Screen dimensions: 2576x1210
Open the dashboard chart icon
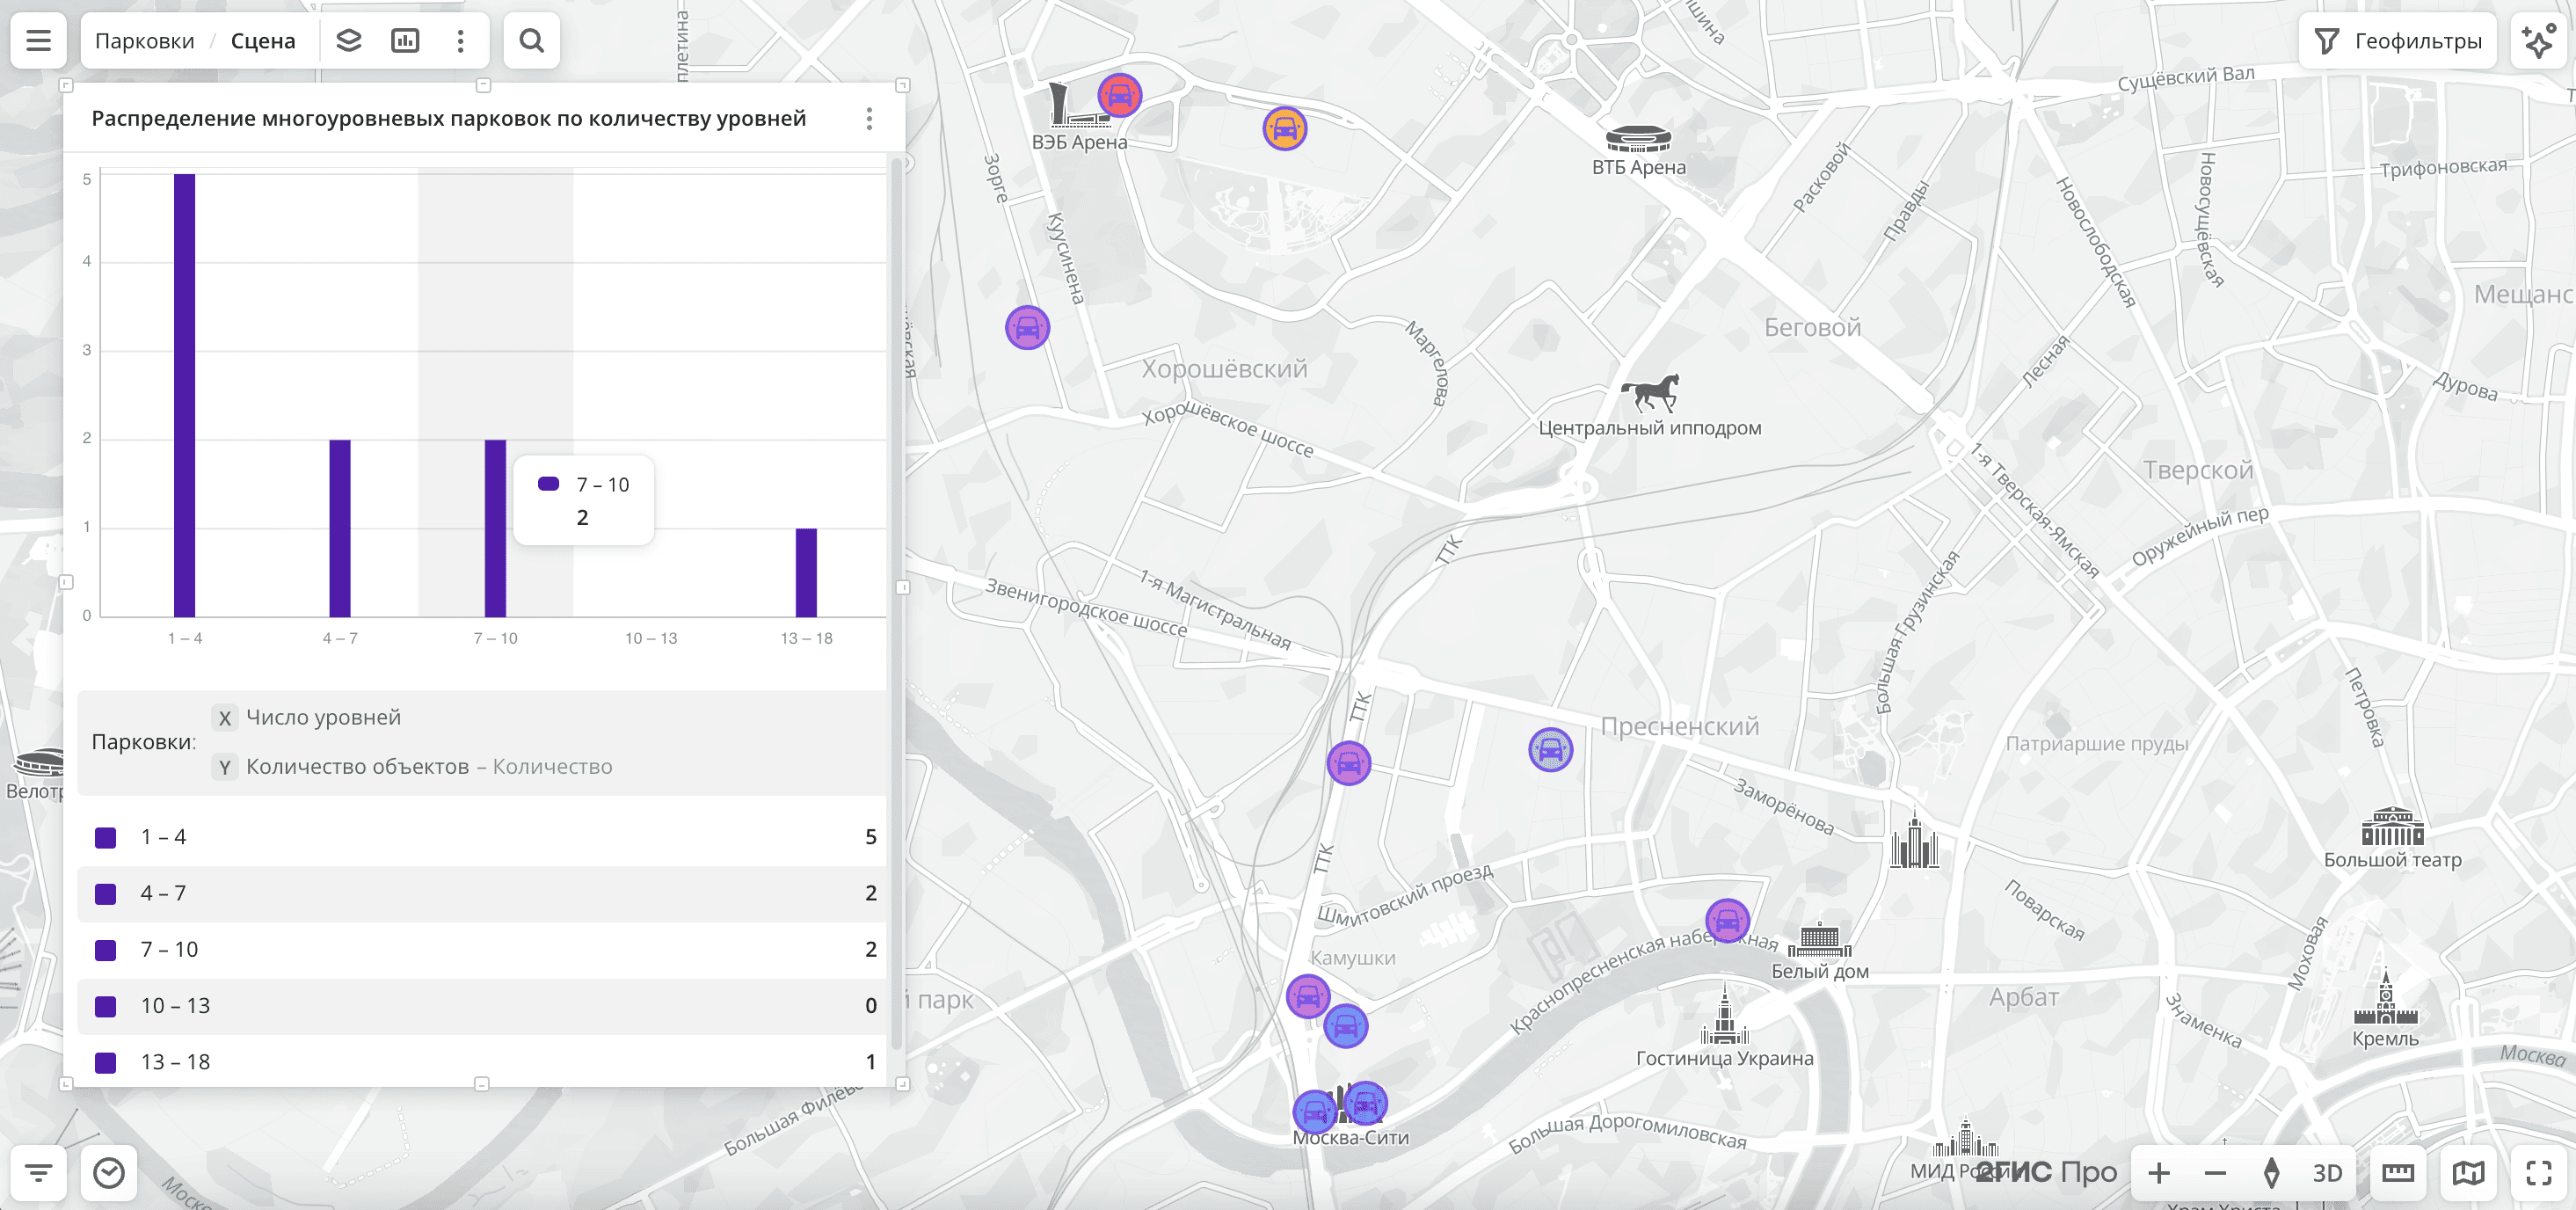point(405,41)
